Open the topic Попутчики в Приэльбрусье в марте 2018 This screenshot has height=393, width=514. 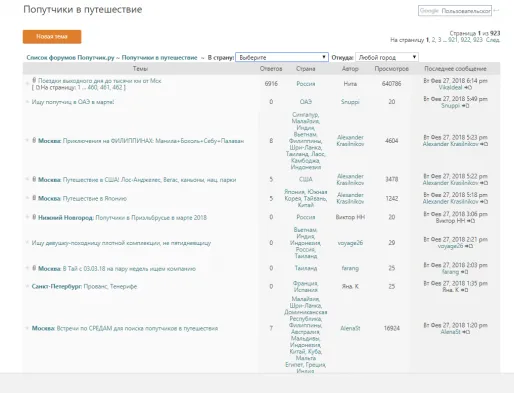click(x=151, y=218)
